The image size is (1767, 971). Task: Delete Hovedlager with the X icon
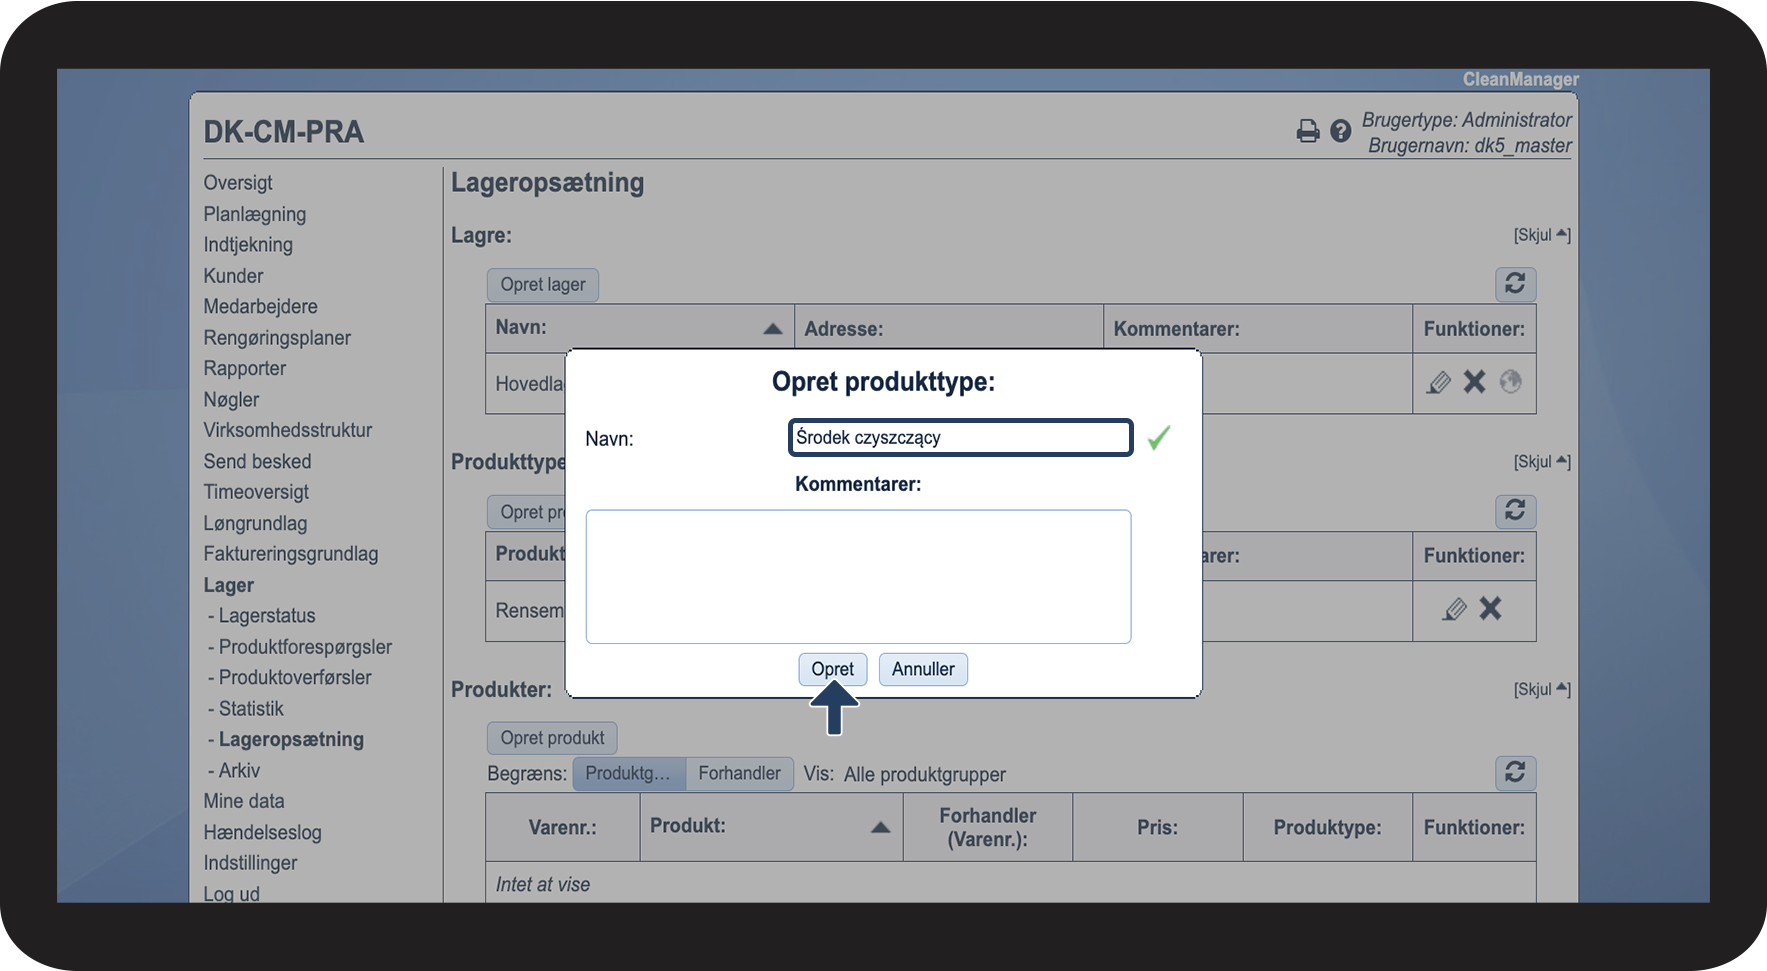pyautogui.click(x=1474, y=382)
